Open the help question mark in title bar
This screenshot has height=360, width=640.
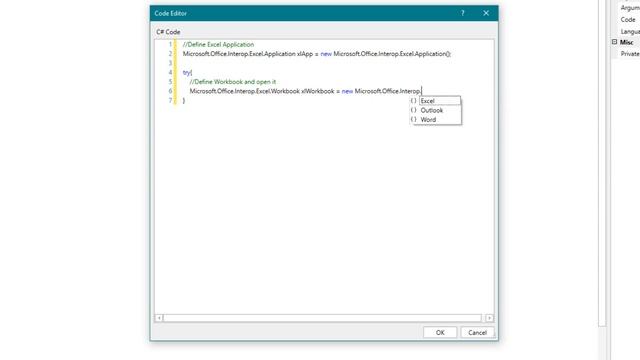[x=462, y=13]
